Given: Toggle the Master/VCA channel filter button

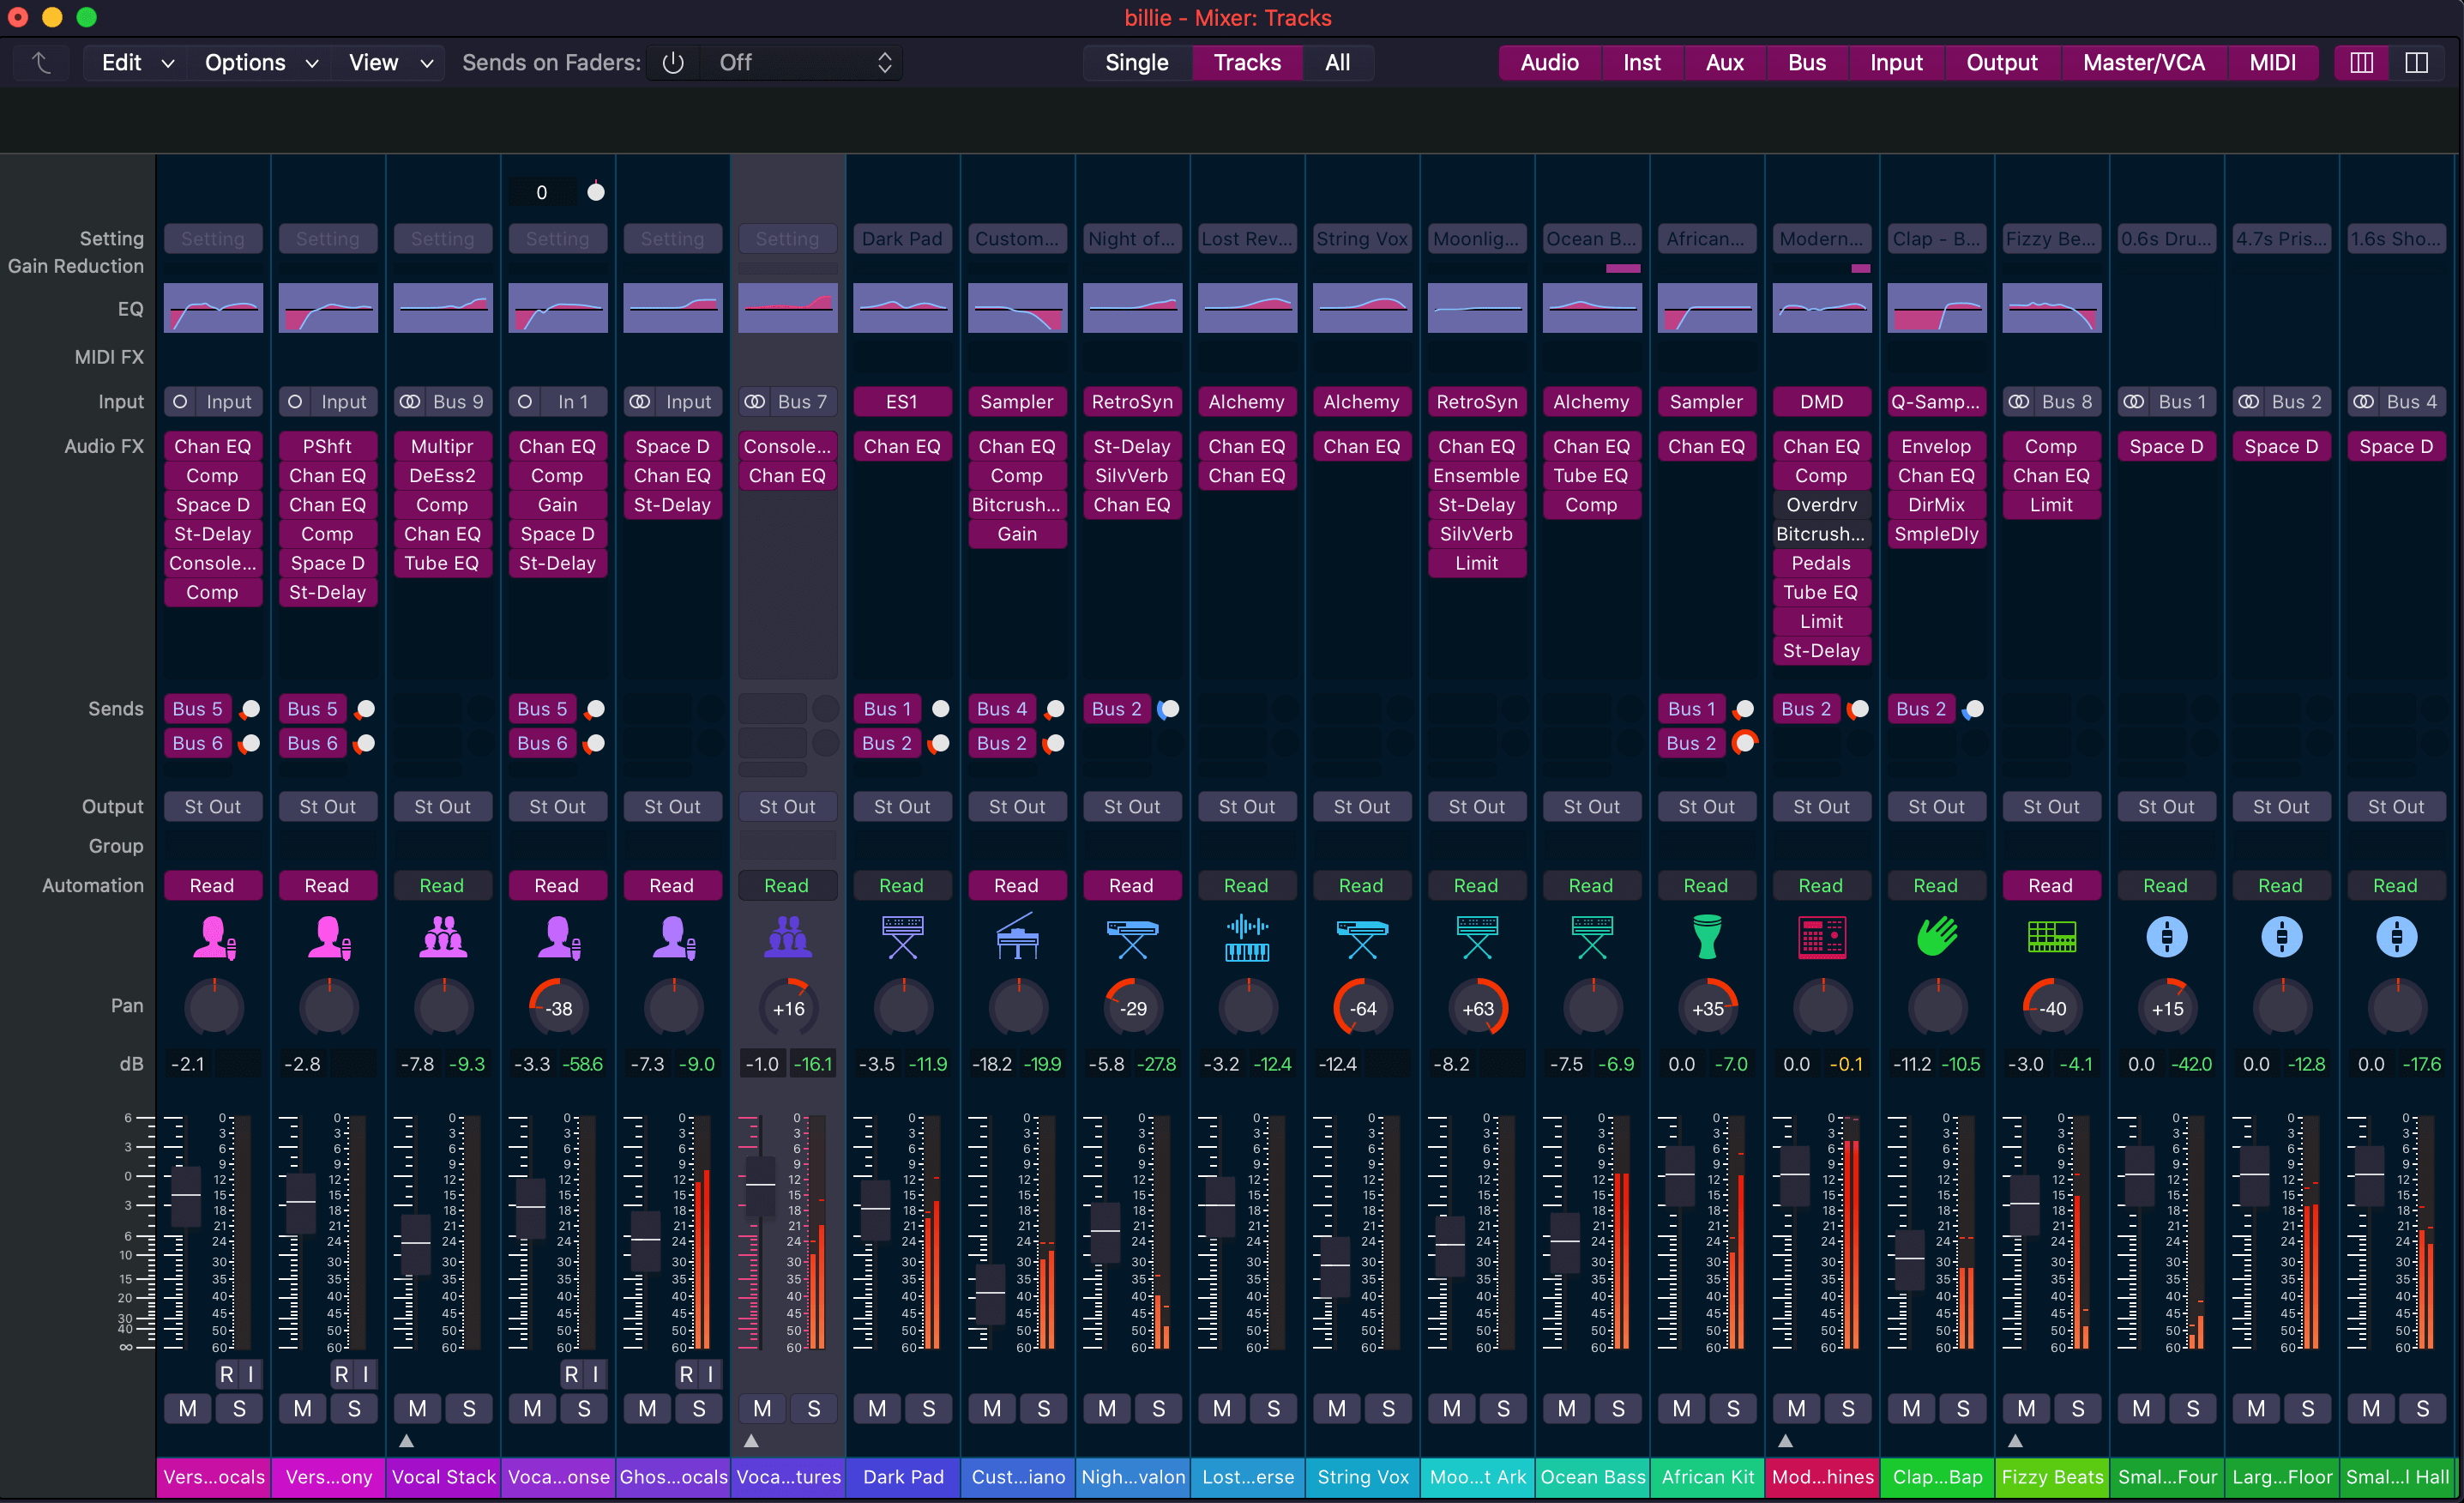Looking at the screenshot, I should 2143,62.
